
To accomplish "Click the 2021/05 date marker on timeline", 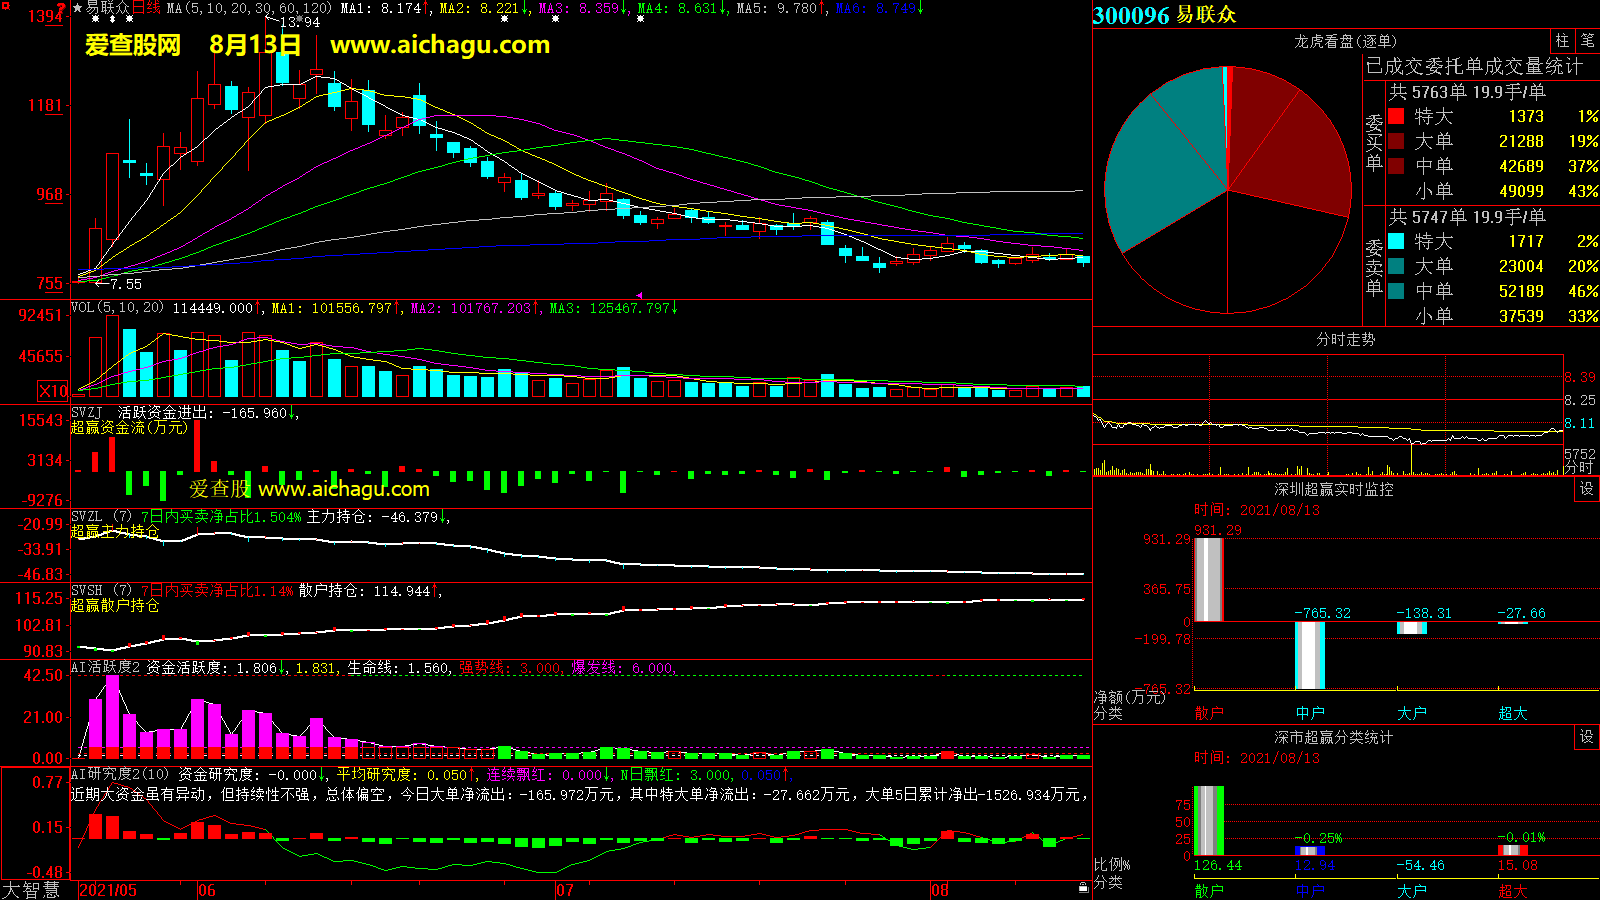I will click(108, 890).
